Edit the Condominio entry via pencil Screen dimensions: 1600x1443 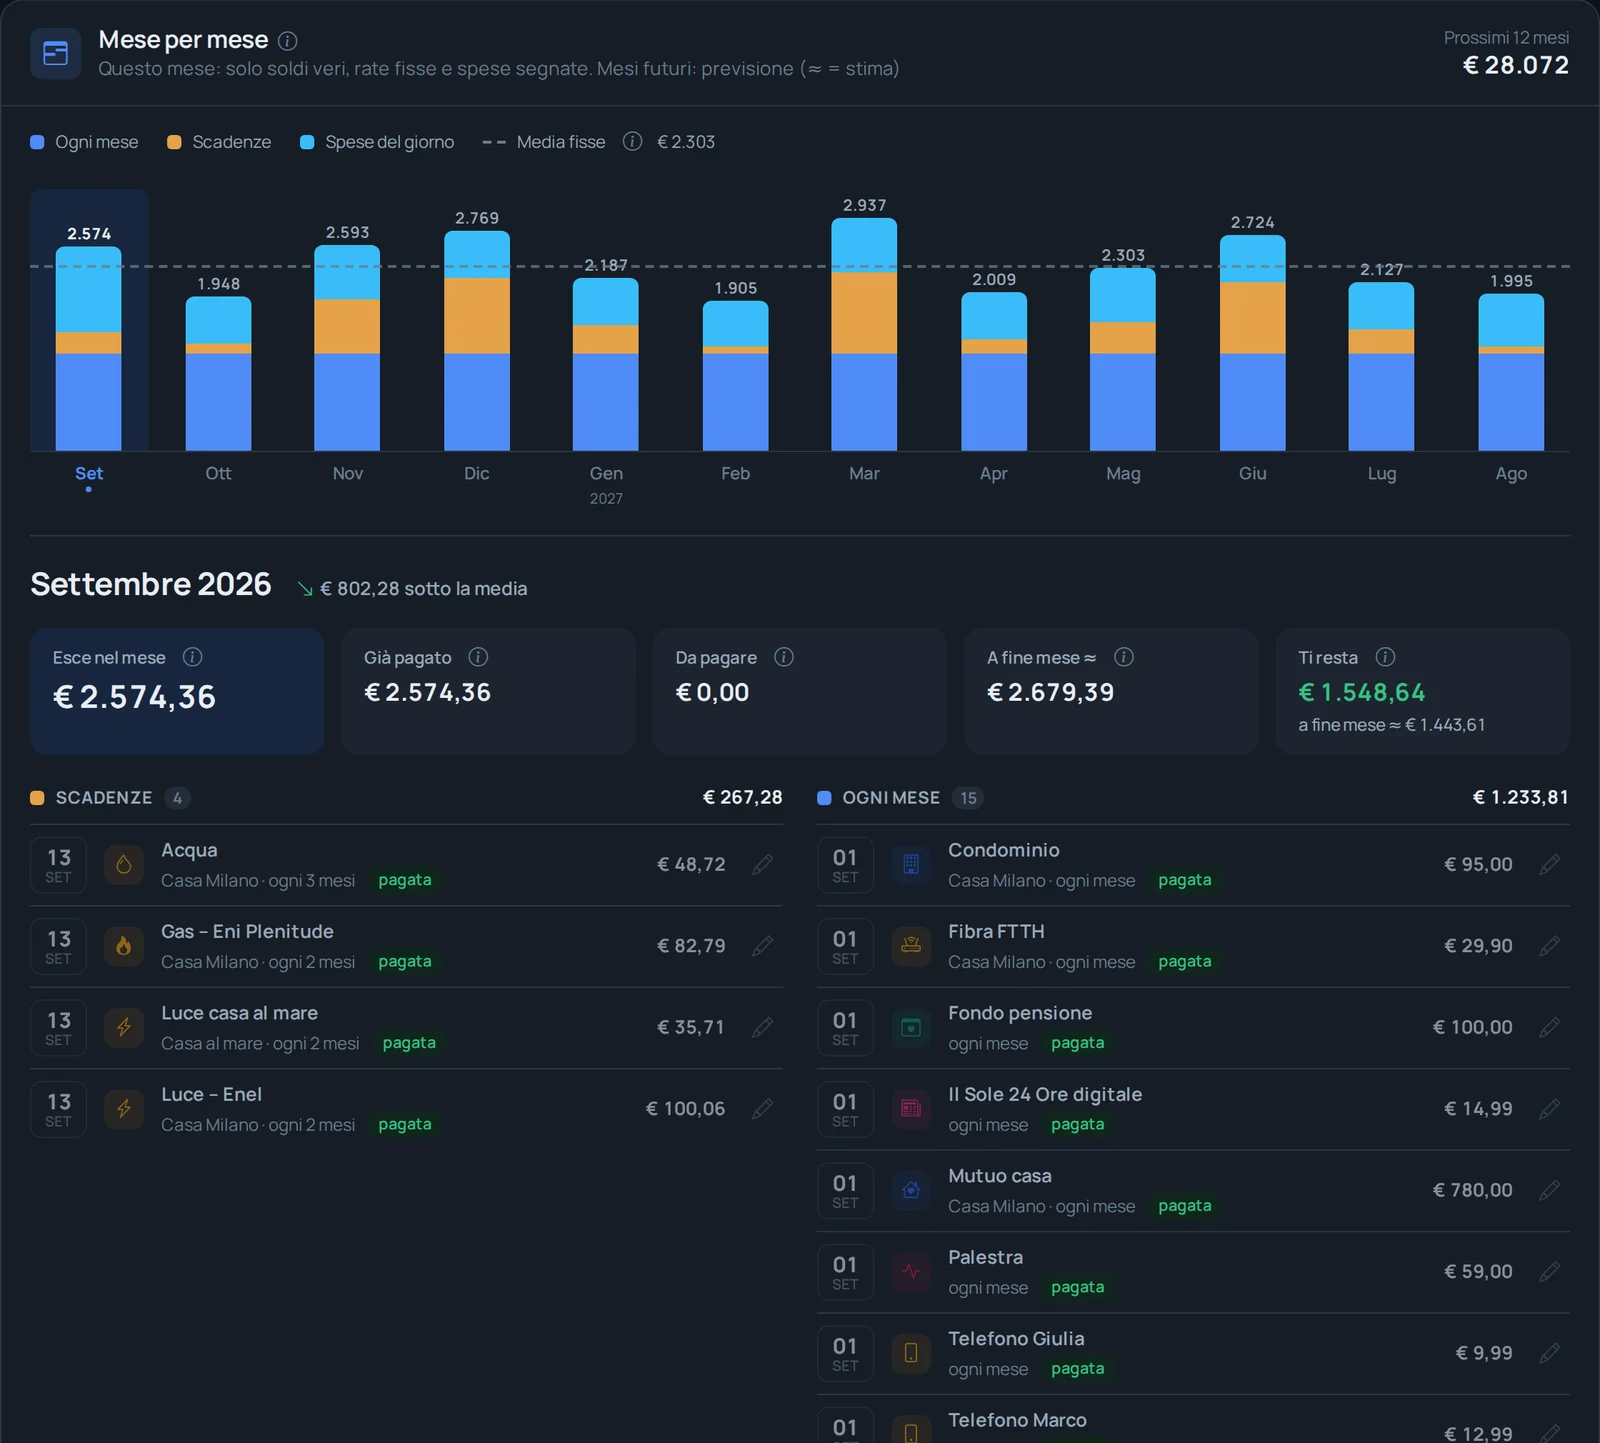point(1550,864)
